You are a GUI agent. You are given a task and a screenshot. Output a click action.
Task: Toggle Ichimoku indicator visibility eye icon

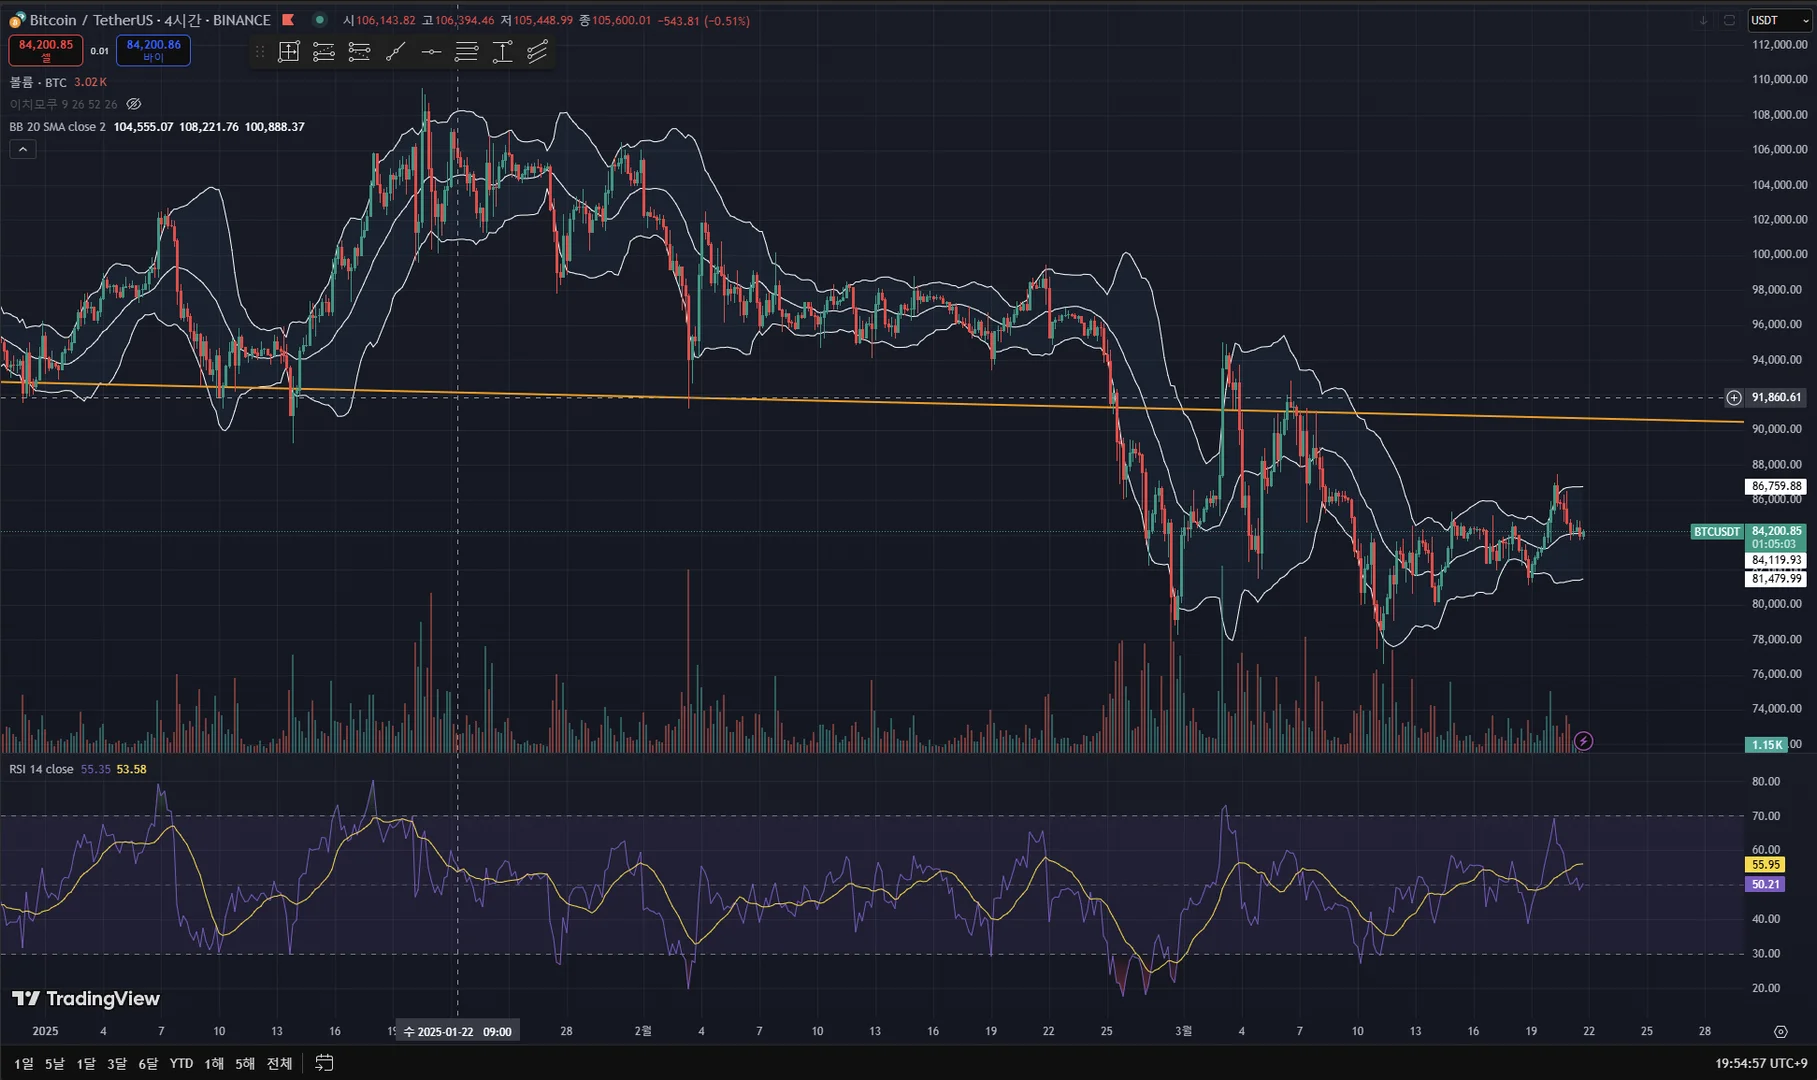tap(134, 104)
